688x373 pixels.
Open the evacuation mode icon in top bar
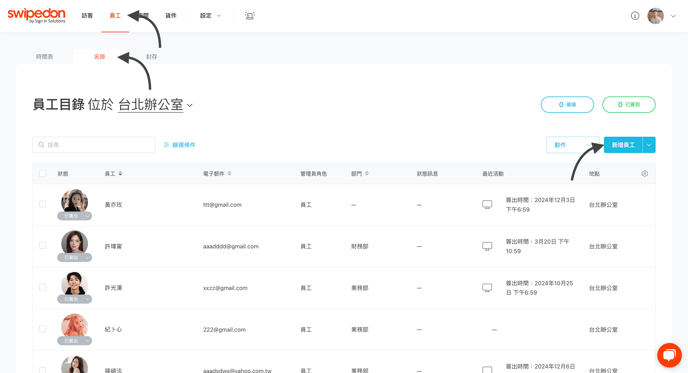[250, 16]
